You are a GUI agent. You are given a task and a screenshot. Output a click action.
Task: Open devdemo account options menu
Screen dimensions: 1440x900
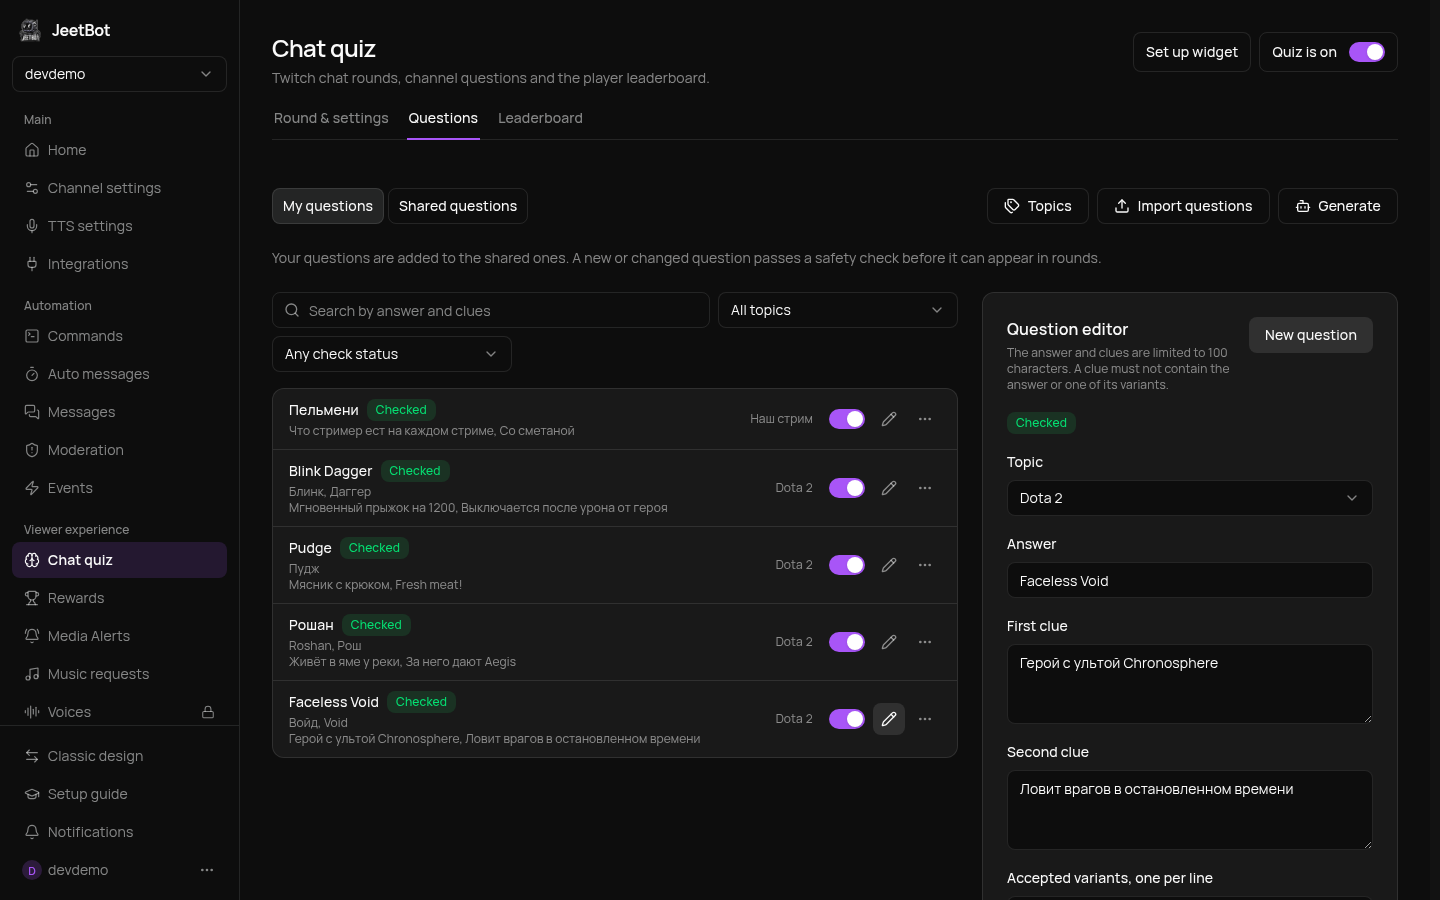207,870
